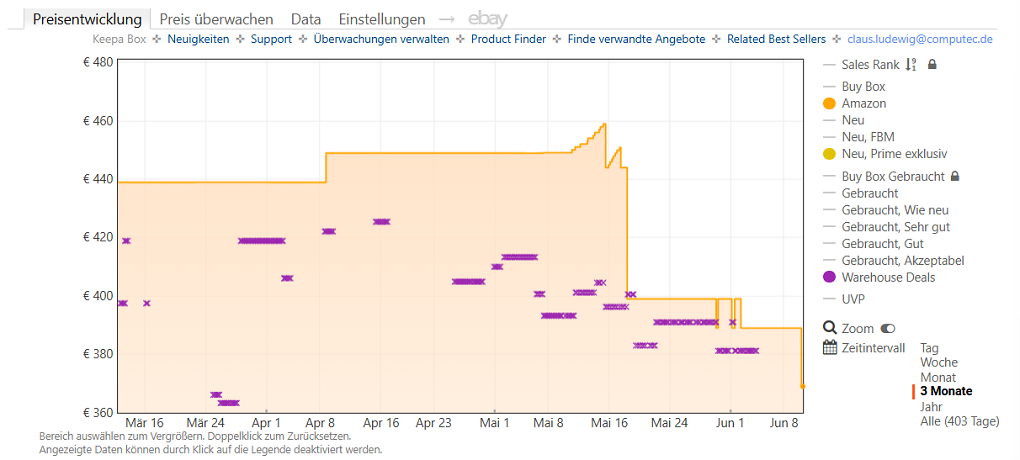Select the Woche time interval

(939, 362)
